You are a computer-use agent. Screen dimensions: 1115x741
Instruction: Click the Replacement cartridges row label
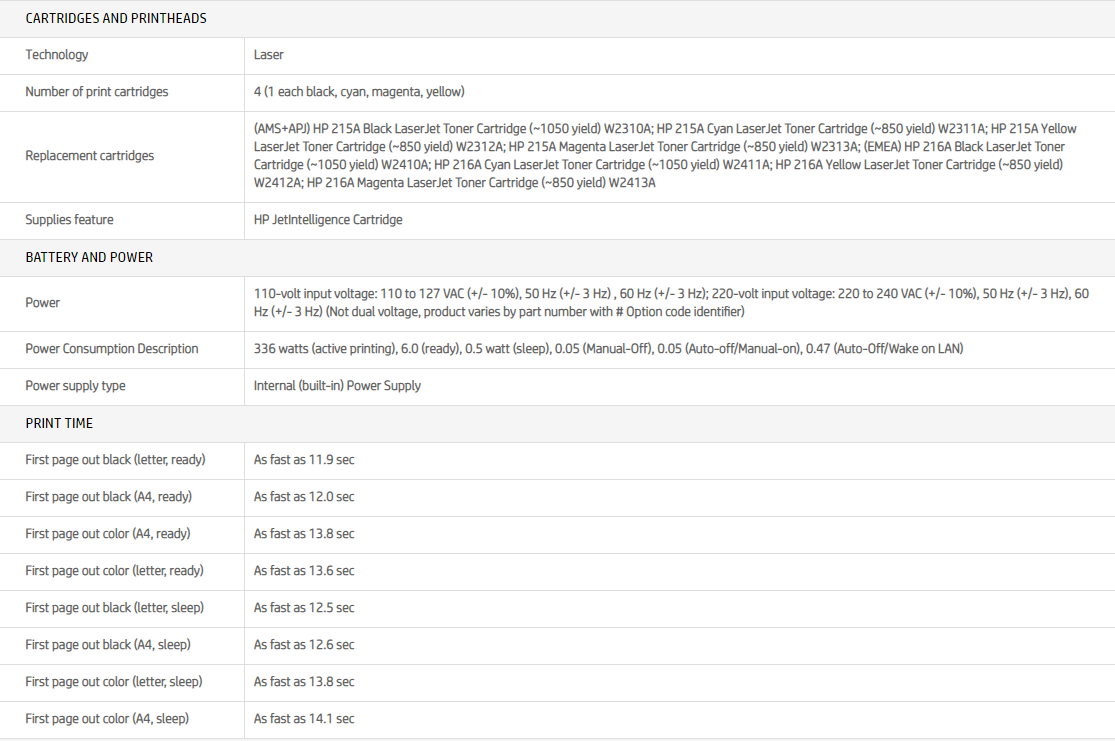(90, 156)
